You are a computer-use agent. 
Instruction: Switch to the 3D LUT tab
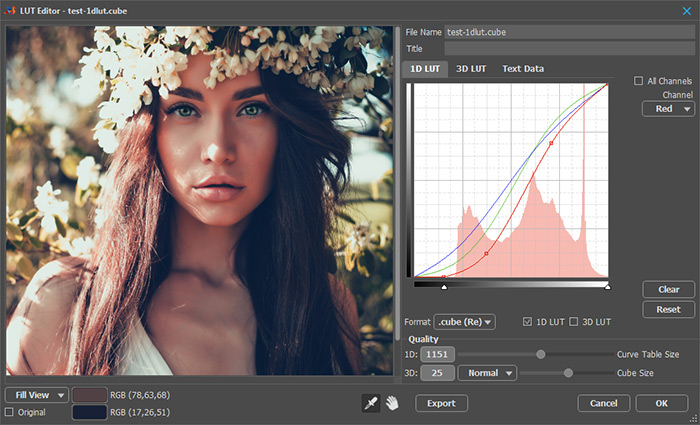pos(471,69)
